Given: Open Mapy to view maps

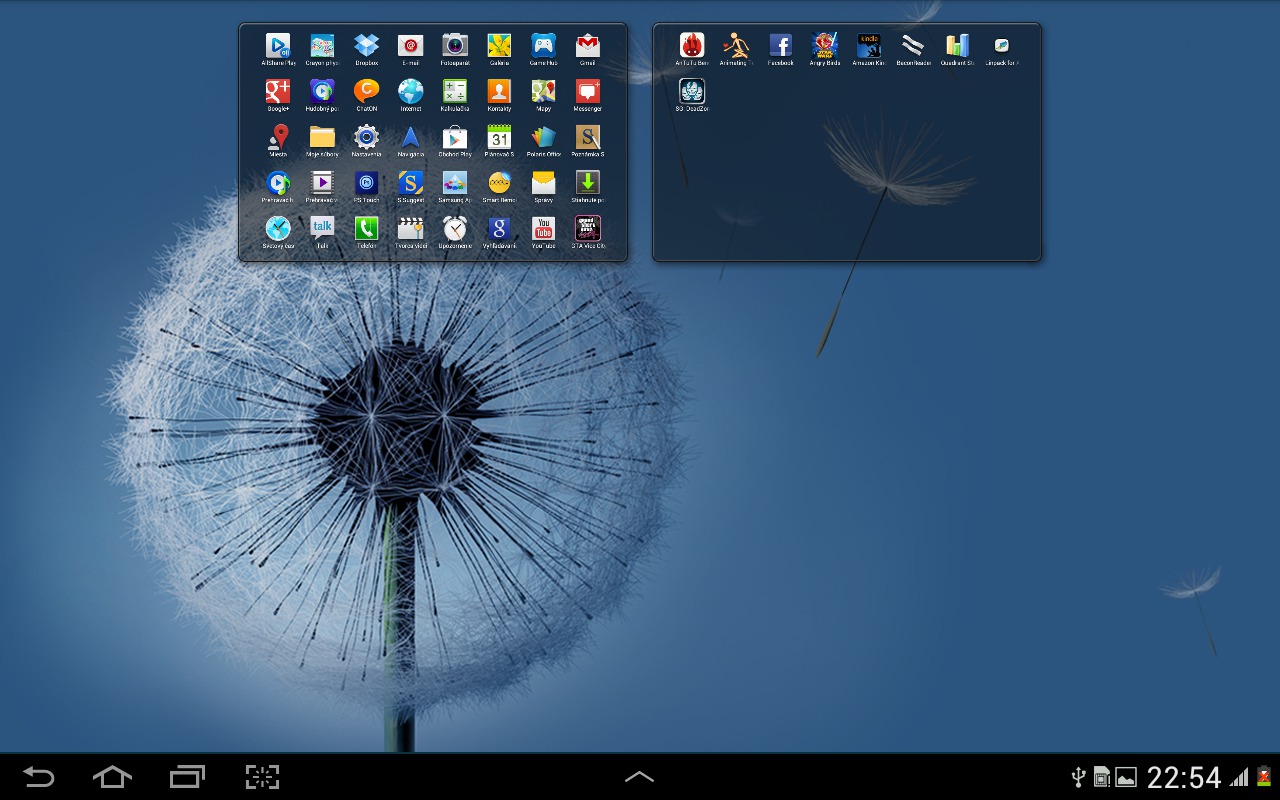Looking at the screenshot, I should [x=542, y=93].
